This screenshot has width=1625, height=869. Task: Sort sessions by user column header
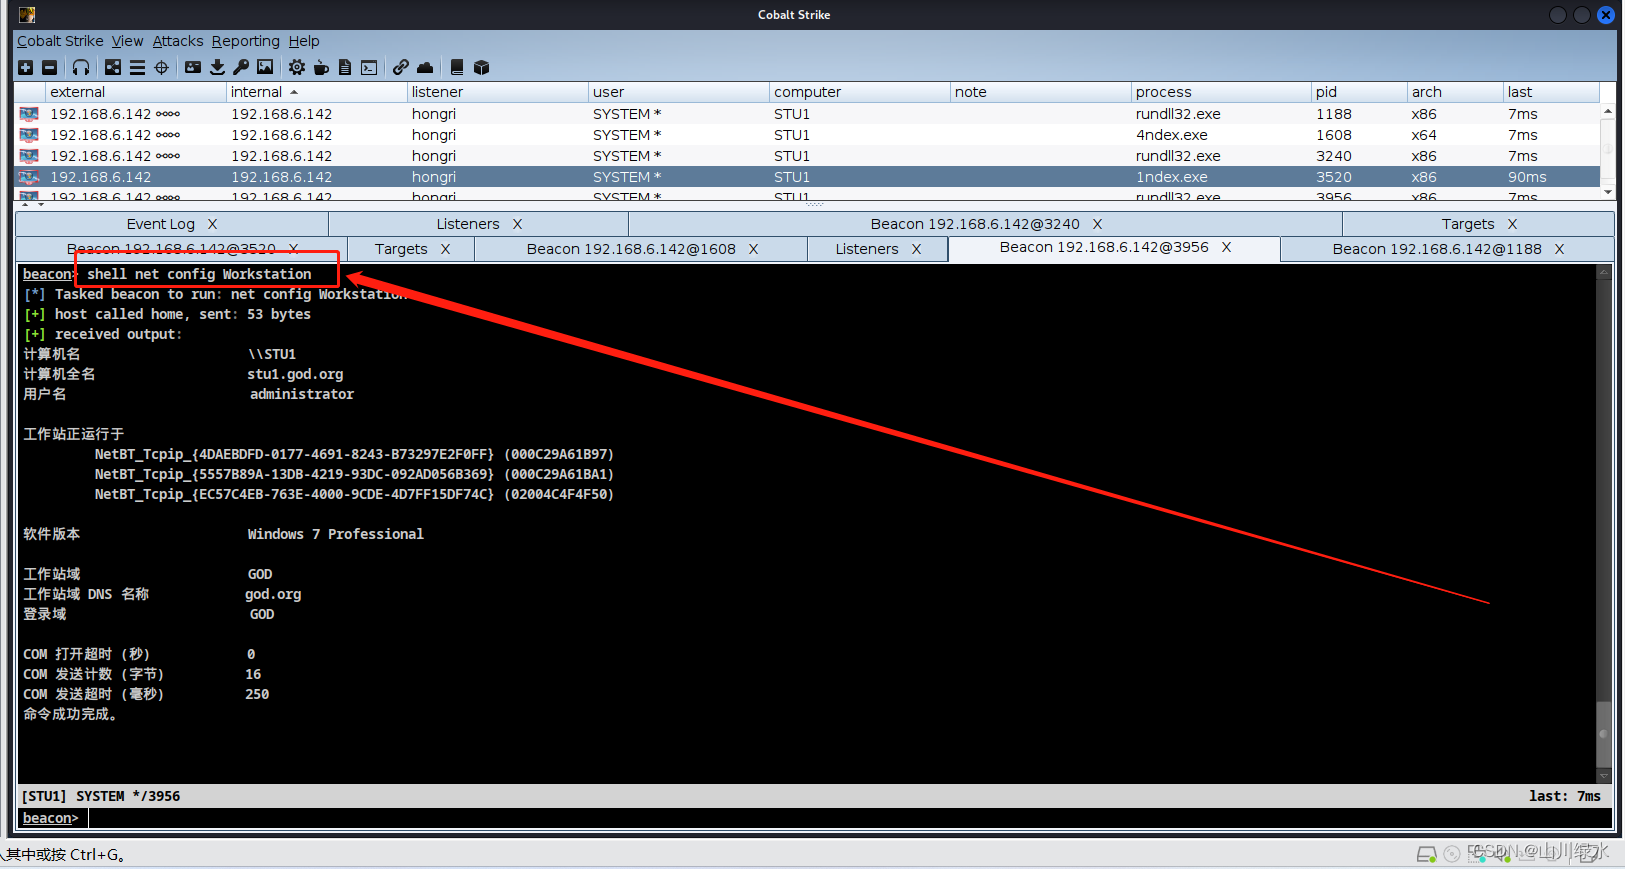click(678, 92)
